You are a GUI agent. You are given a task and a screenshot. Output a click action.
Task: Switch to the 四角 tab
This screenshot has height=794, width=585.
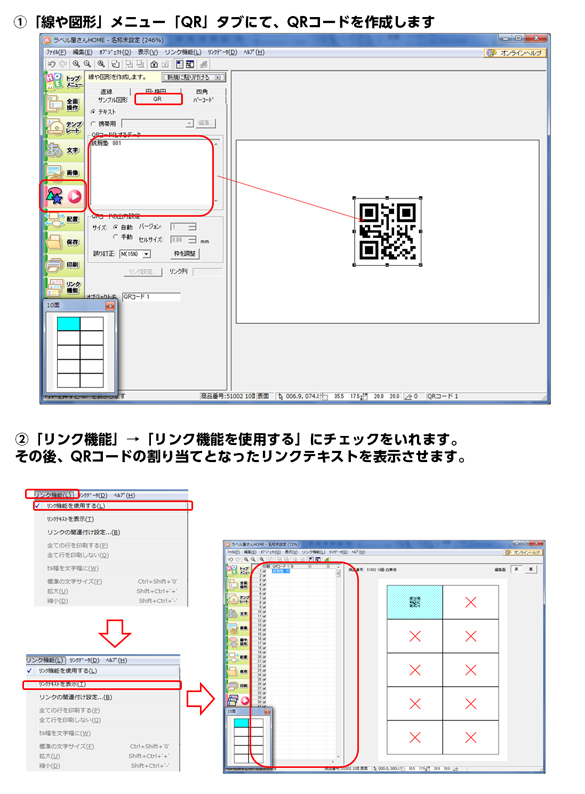pyautogui.click(x=202, y=92)
